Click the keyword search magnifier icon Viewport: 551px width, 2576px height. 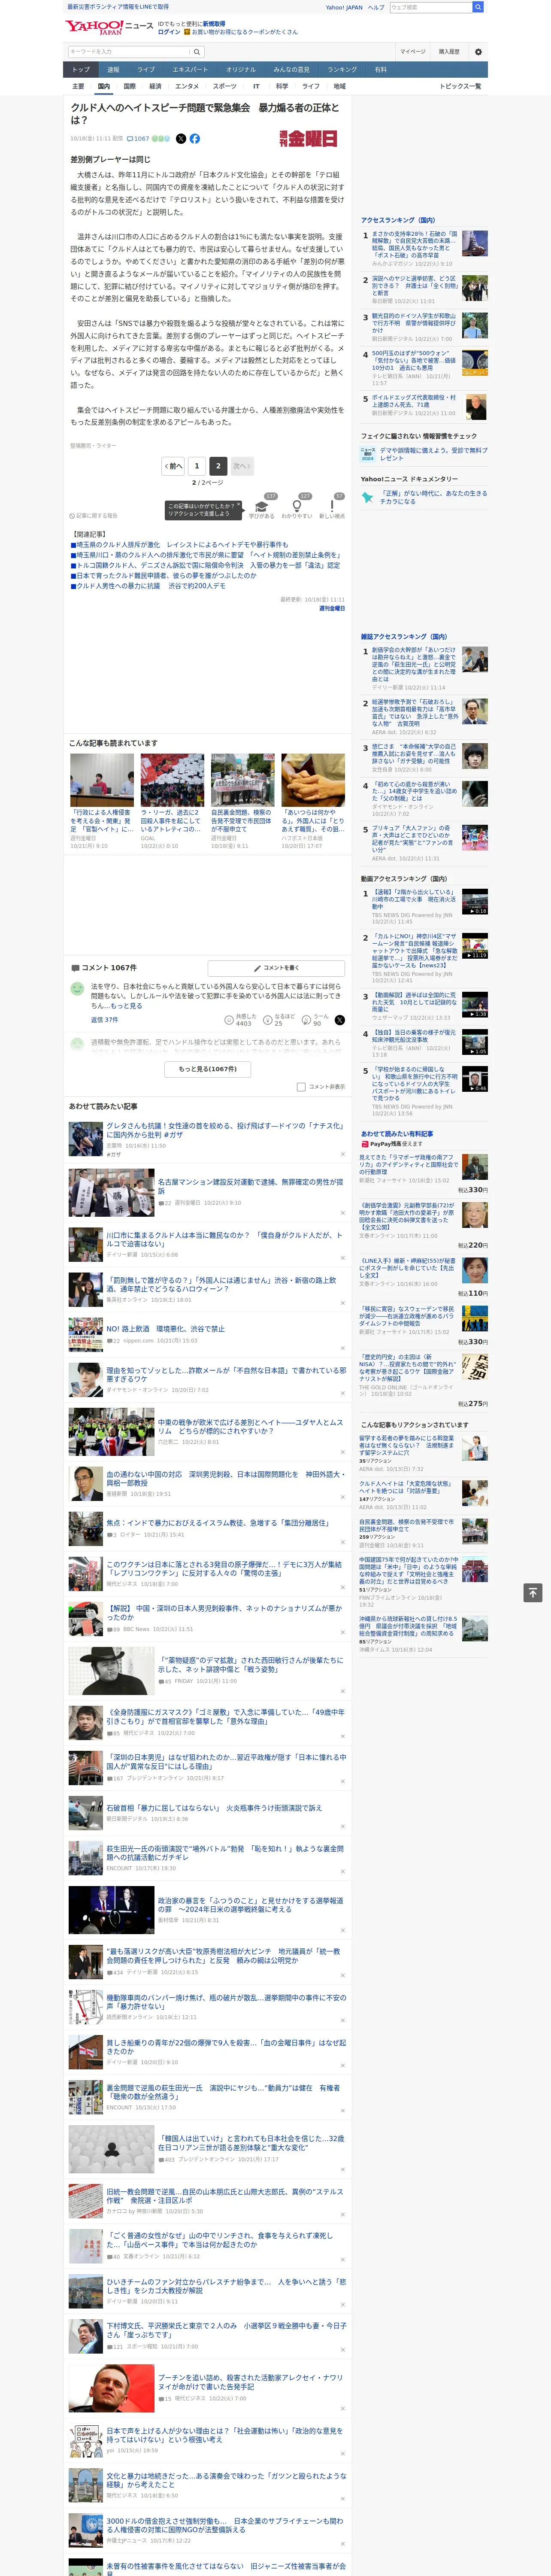(197, 52)
